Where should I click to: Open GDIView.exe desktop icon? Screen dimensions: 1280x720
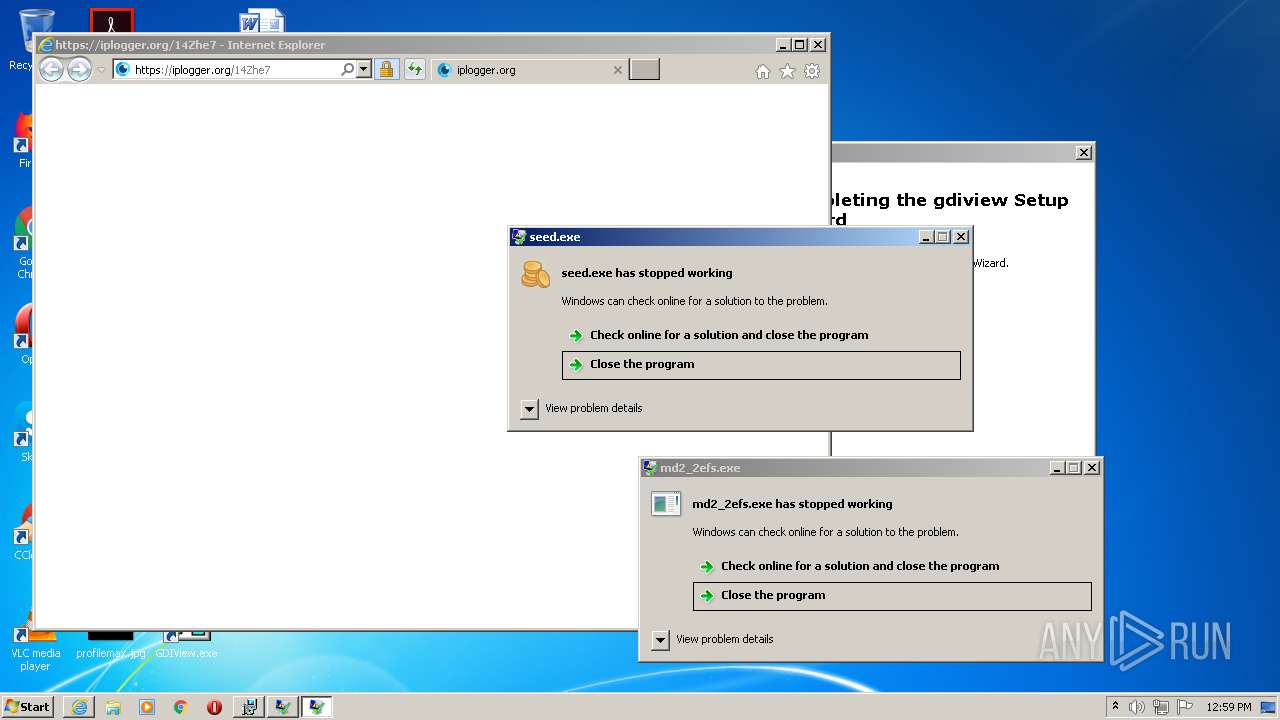(x=187, y=643)
